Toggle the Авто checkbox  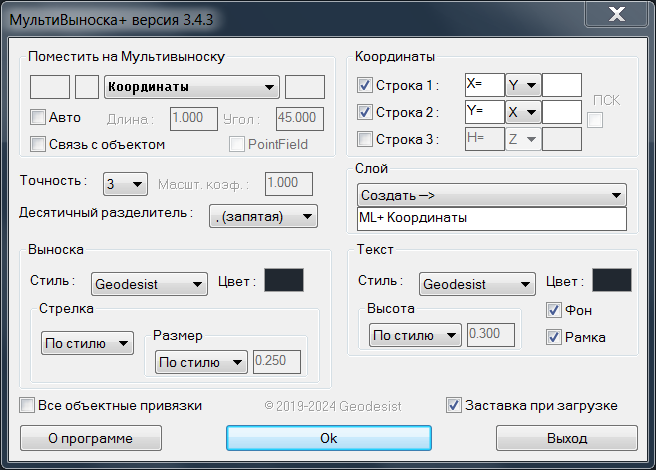tap(38, 117)
